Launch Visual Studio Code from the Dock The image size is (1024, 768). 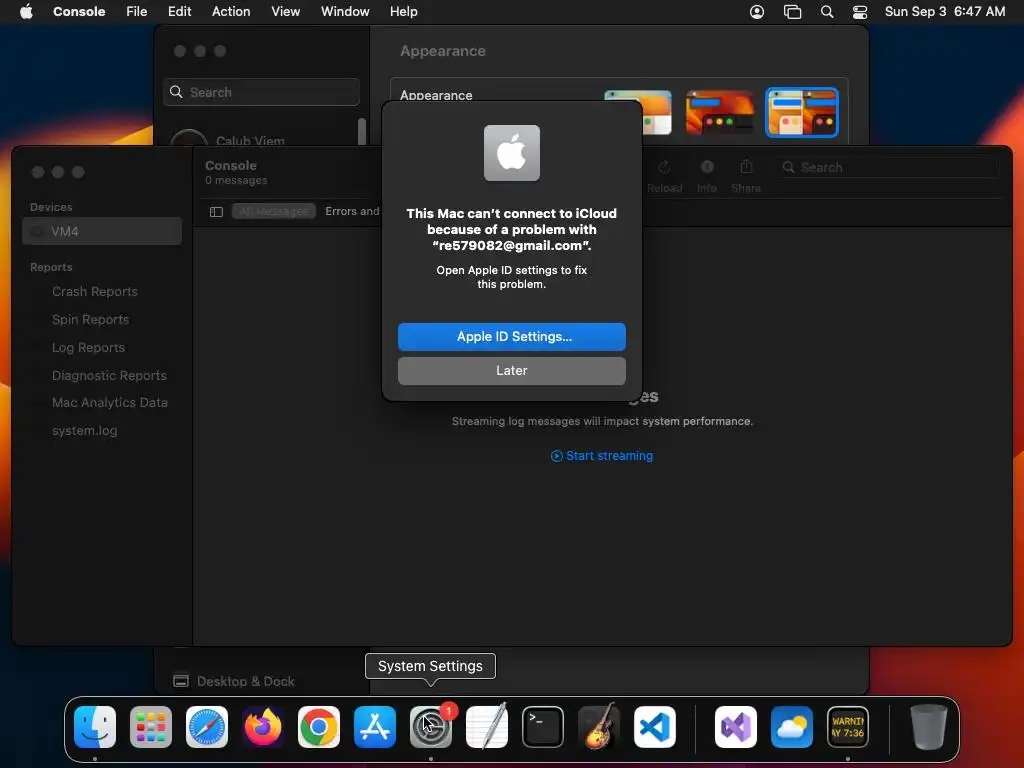[x=654, y=727]
